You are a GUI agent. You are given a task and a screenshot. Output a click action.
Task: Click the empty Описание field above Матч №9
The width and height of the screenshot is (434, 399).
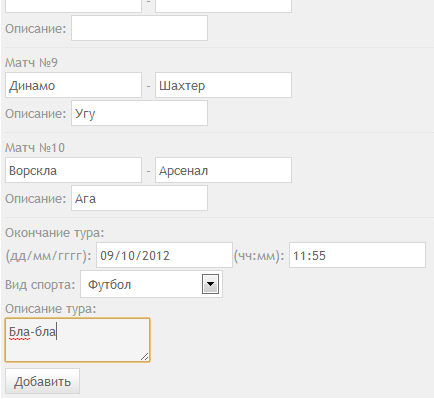pyautogui.click(x=139, y=28)
